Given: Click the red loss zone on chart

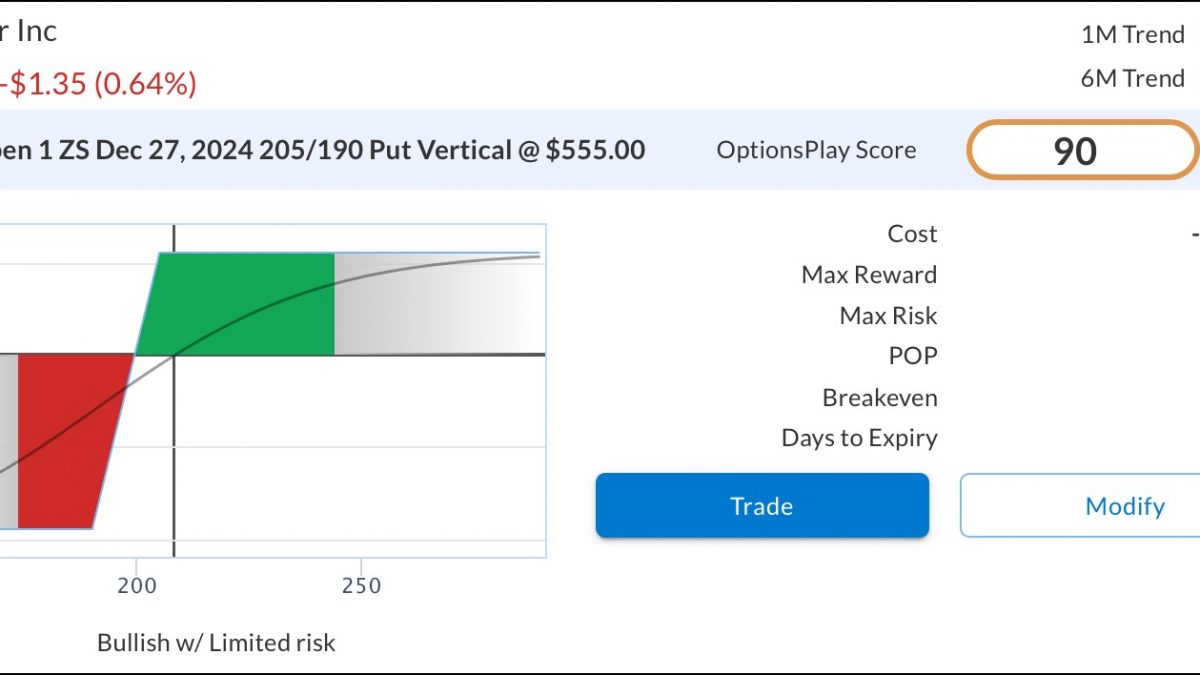Looking at the screenshot, I should (x=72, y=441).
